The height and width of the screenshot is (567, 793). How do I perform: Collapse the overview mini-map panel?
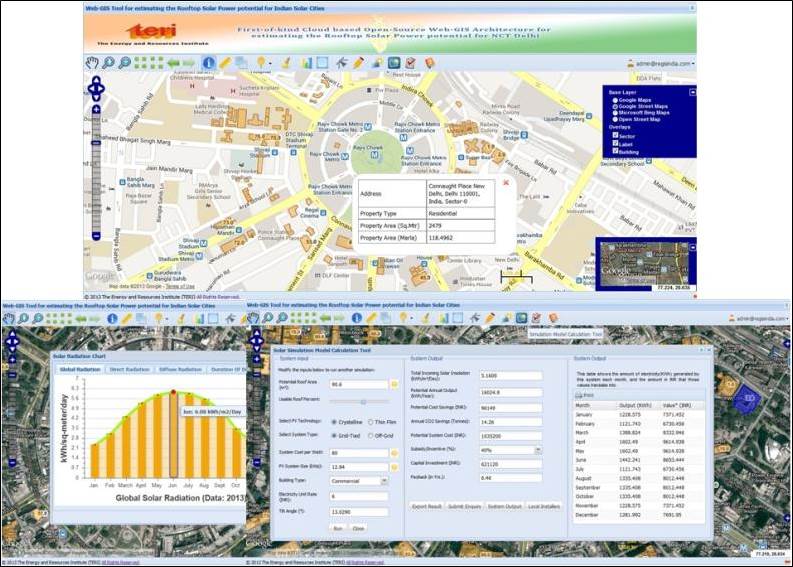point(692,247)
